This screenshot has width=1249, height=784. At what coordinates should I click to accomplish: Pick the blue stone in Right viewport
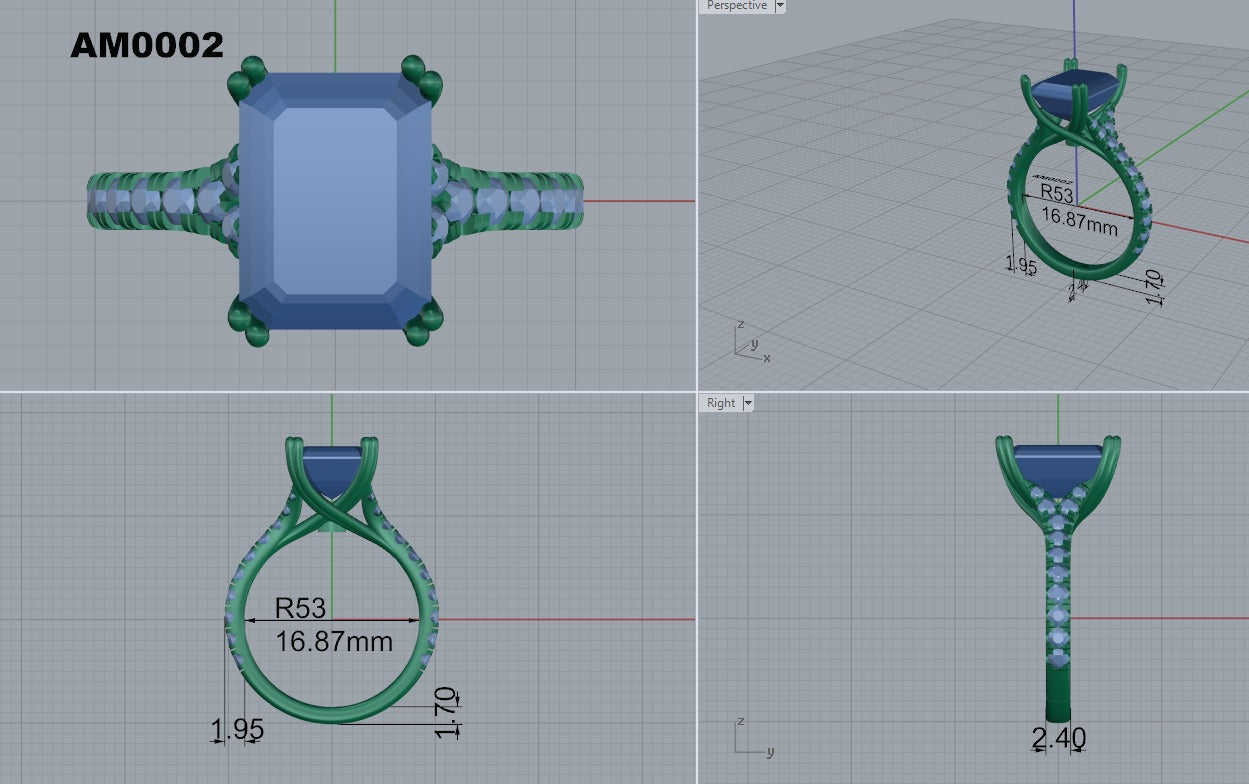click(1058, 463)
